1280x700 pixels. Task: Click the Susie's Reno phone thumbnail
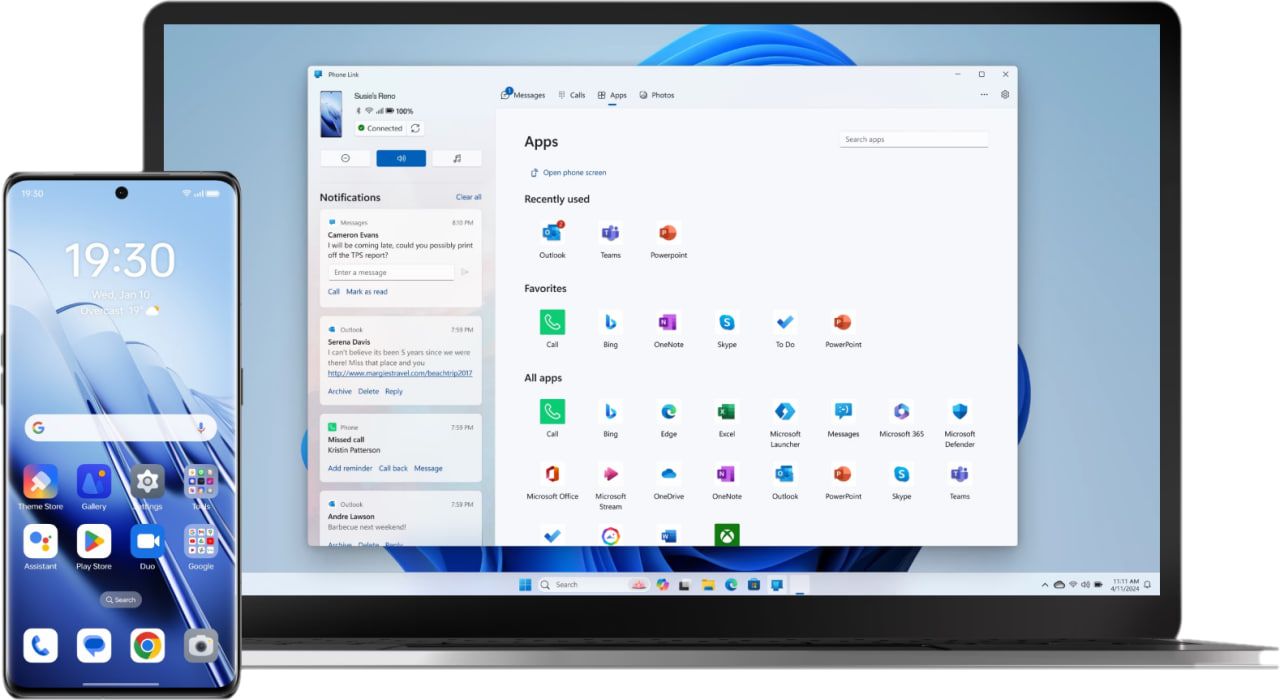[x=331, y=114]
